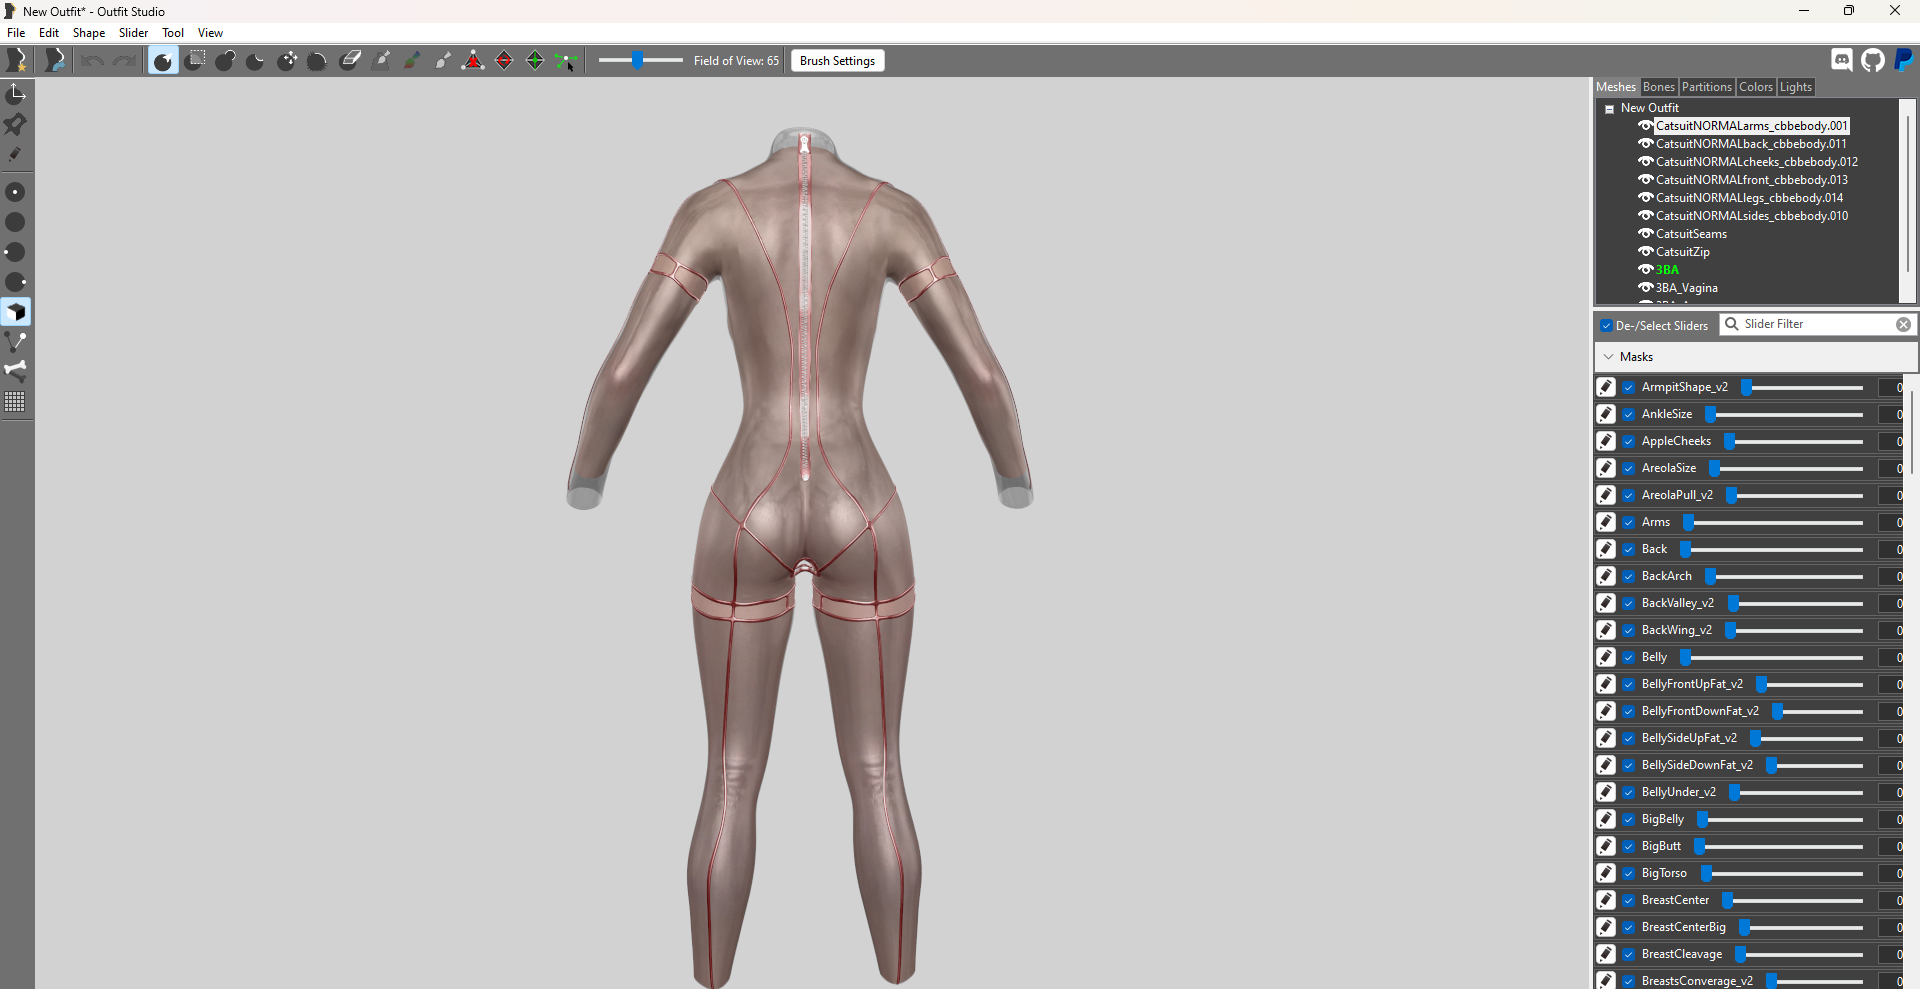Click the BreastCleavage slider track
Screen dimensions: 1920x989
click(x=1799, y=955)
